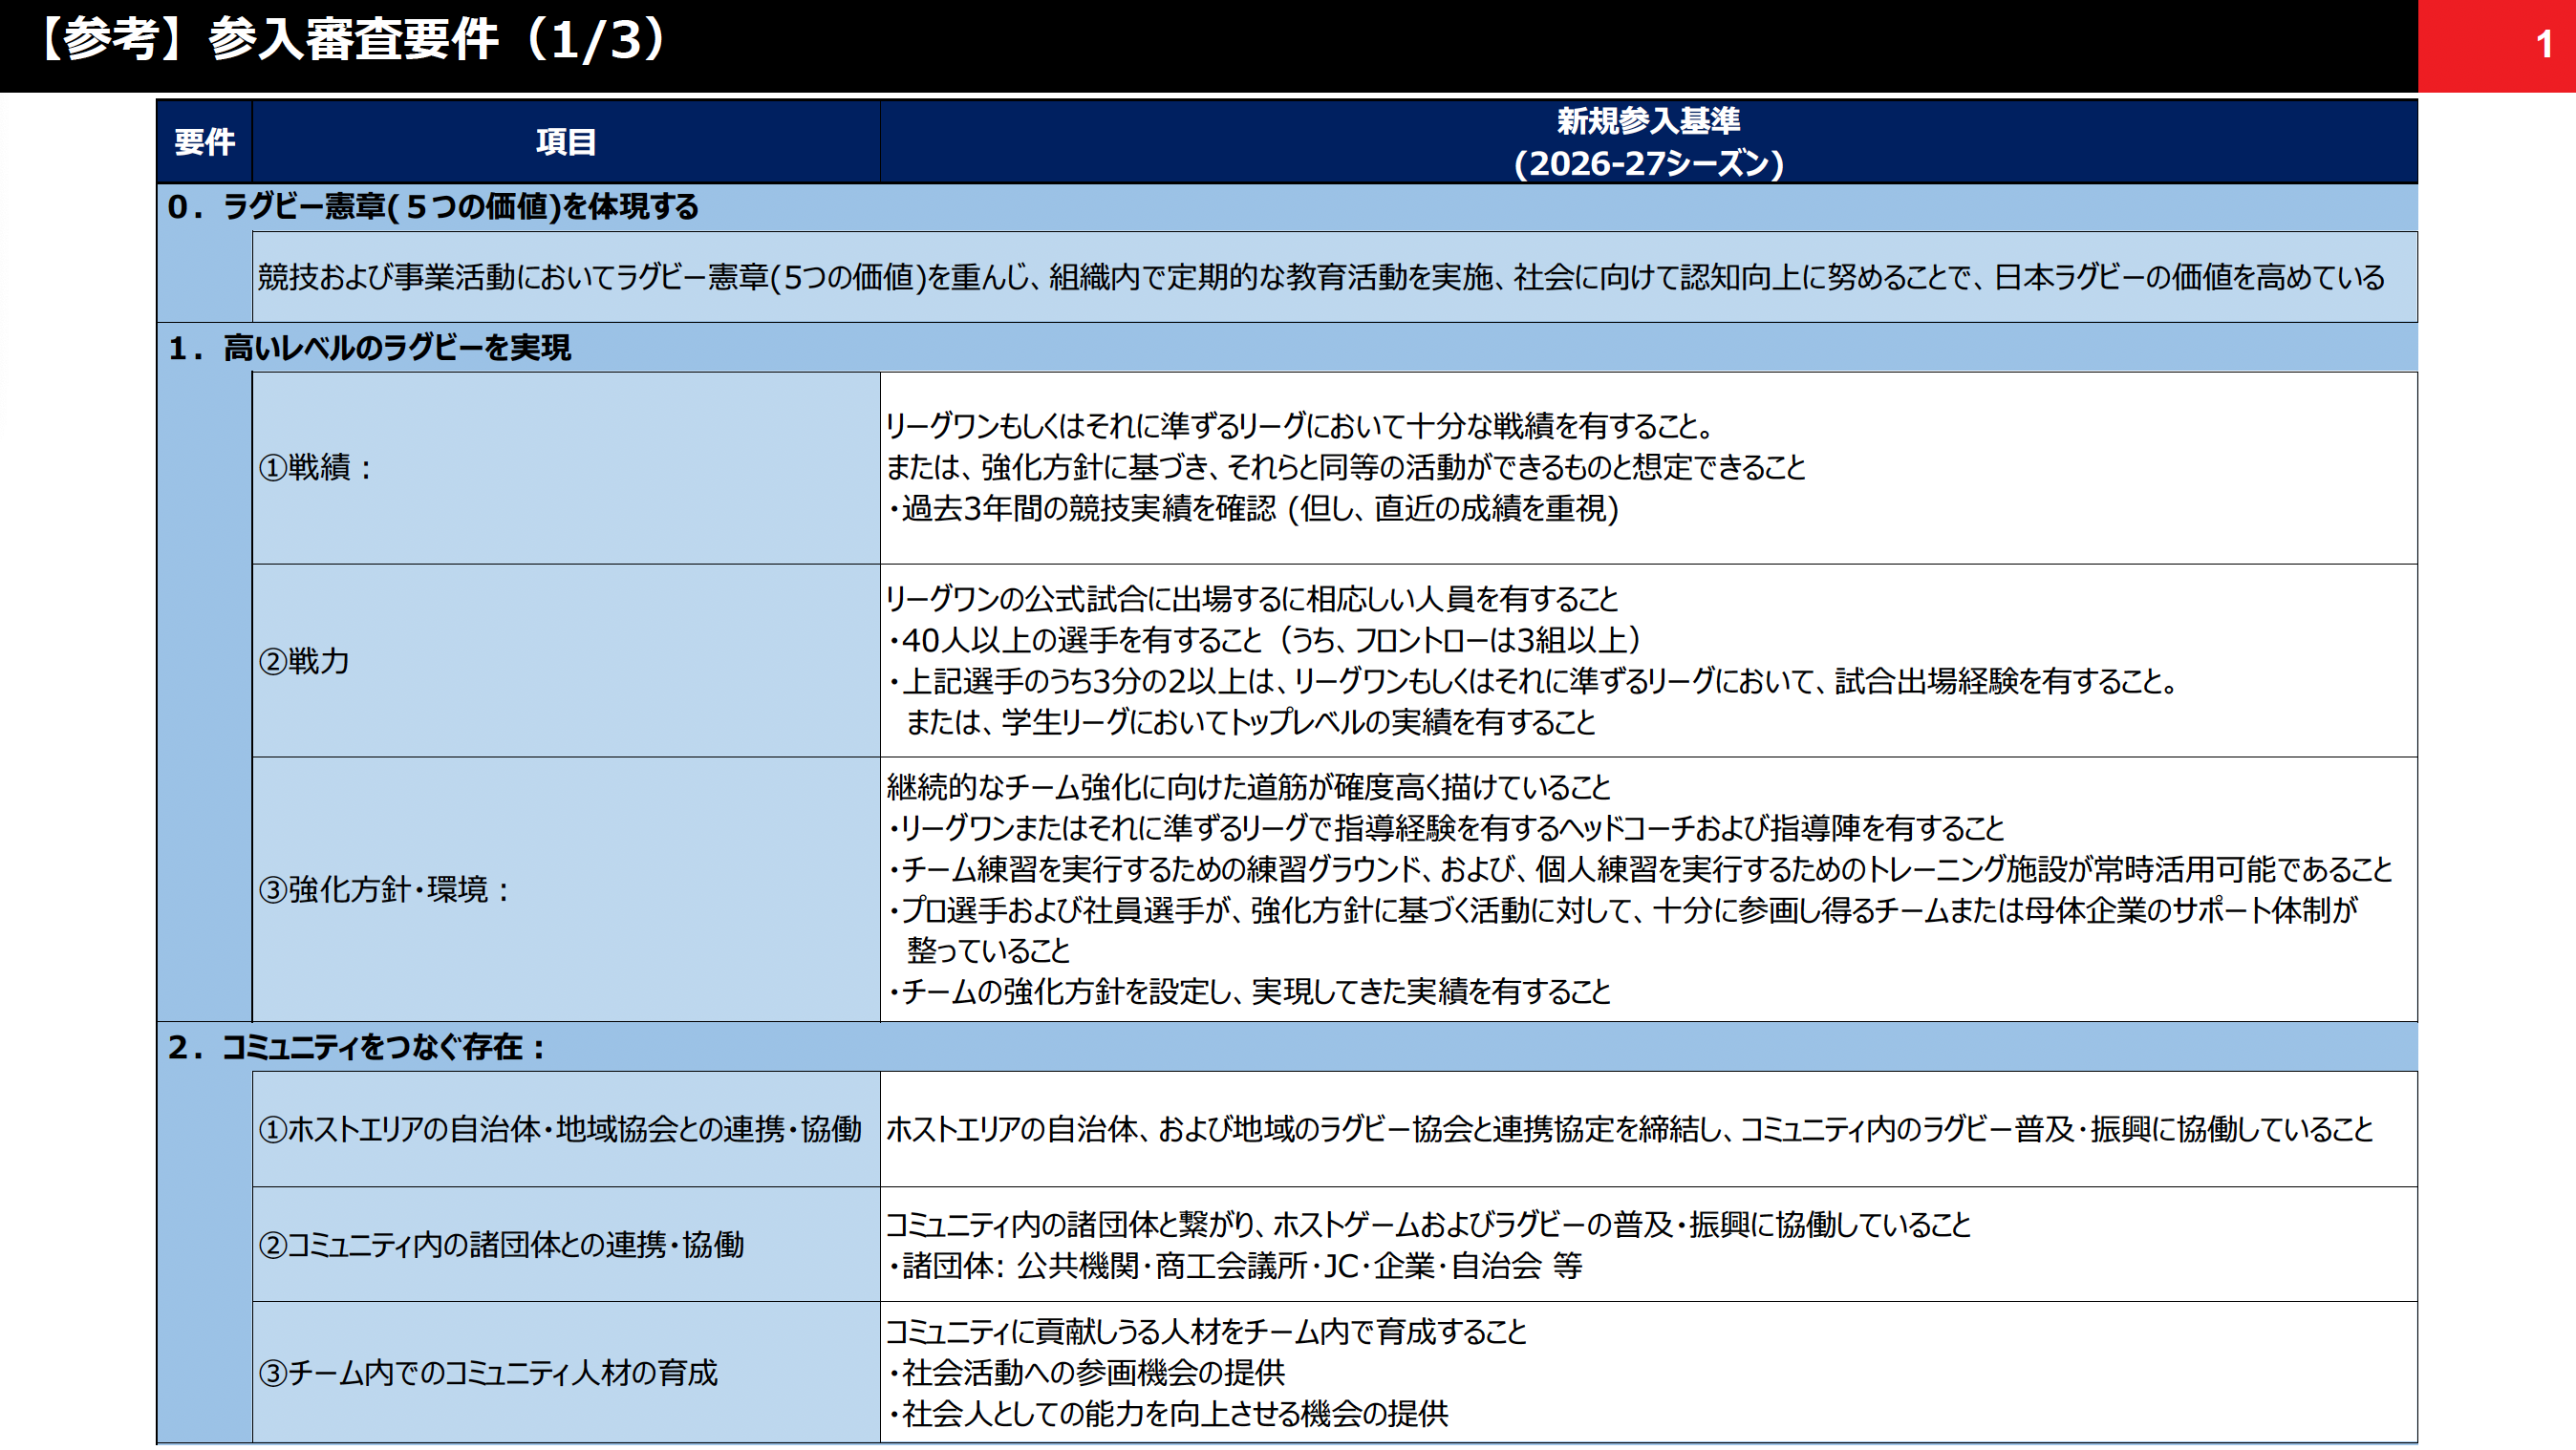Select the 項目 column header

click(566, 142)
